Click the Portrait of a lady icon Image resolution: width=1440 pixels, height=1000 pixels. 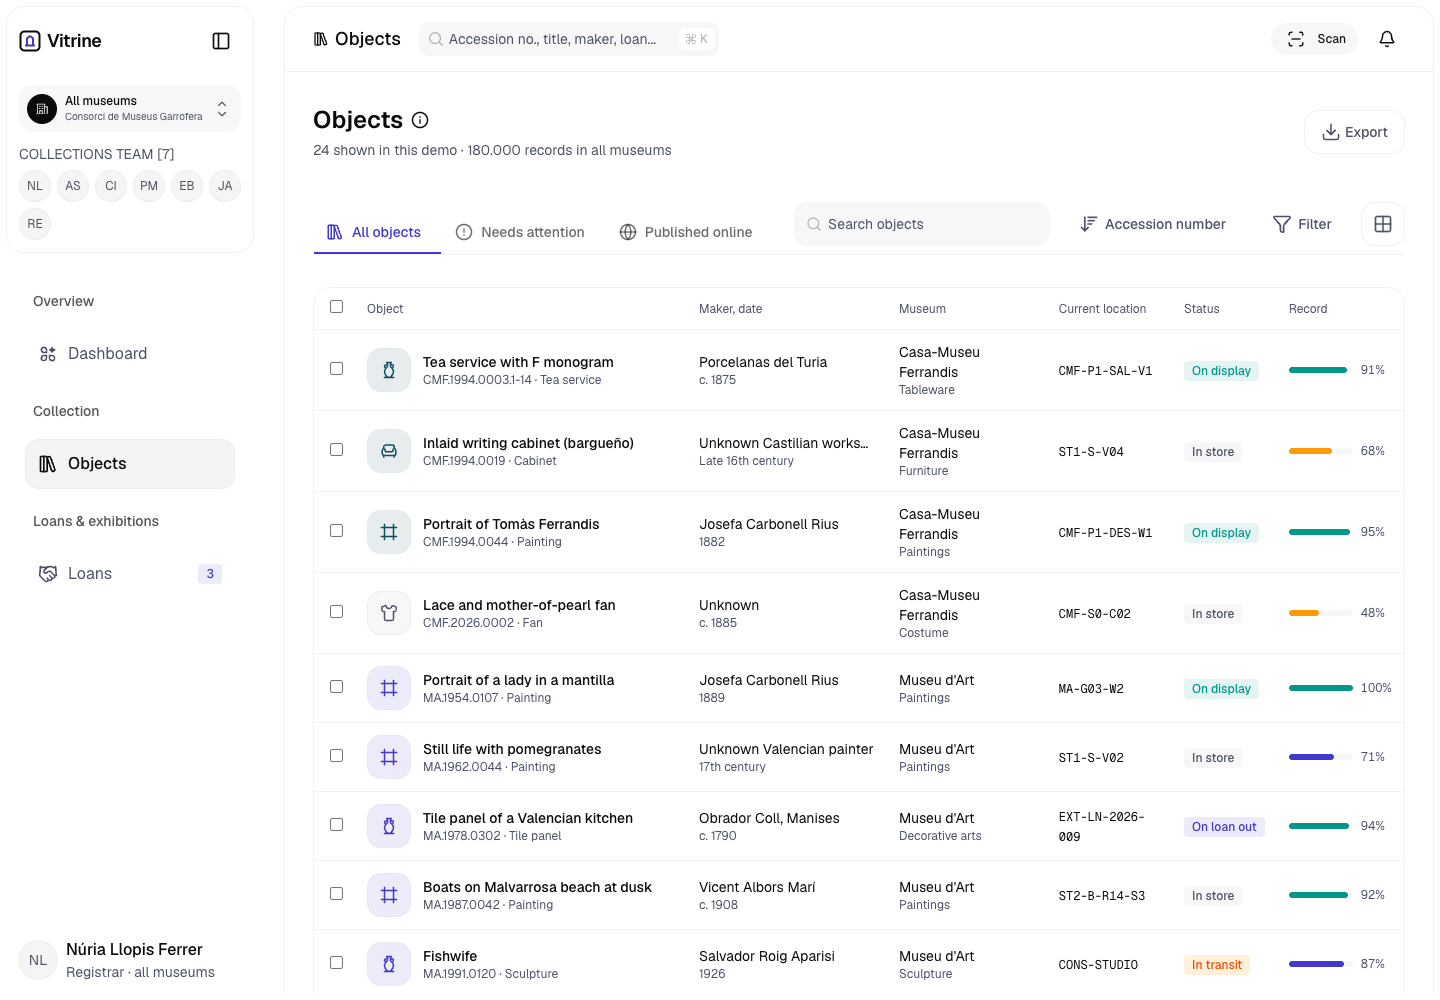[389, 688]
